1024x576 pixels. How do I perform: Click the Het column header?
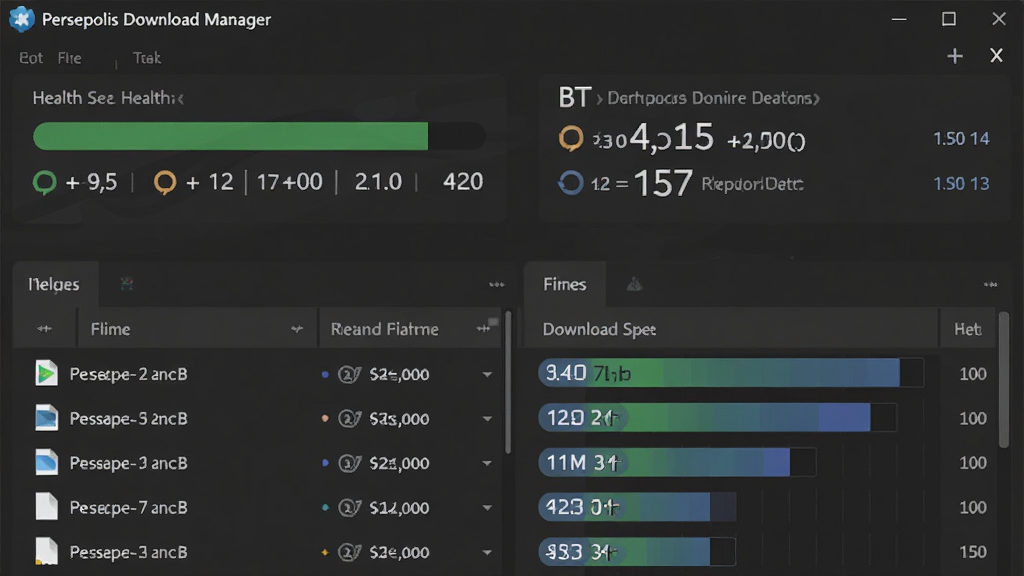(x=967, y=329)
